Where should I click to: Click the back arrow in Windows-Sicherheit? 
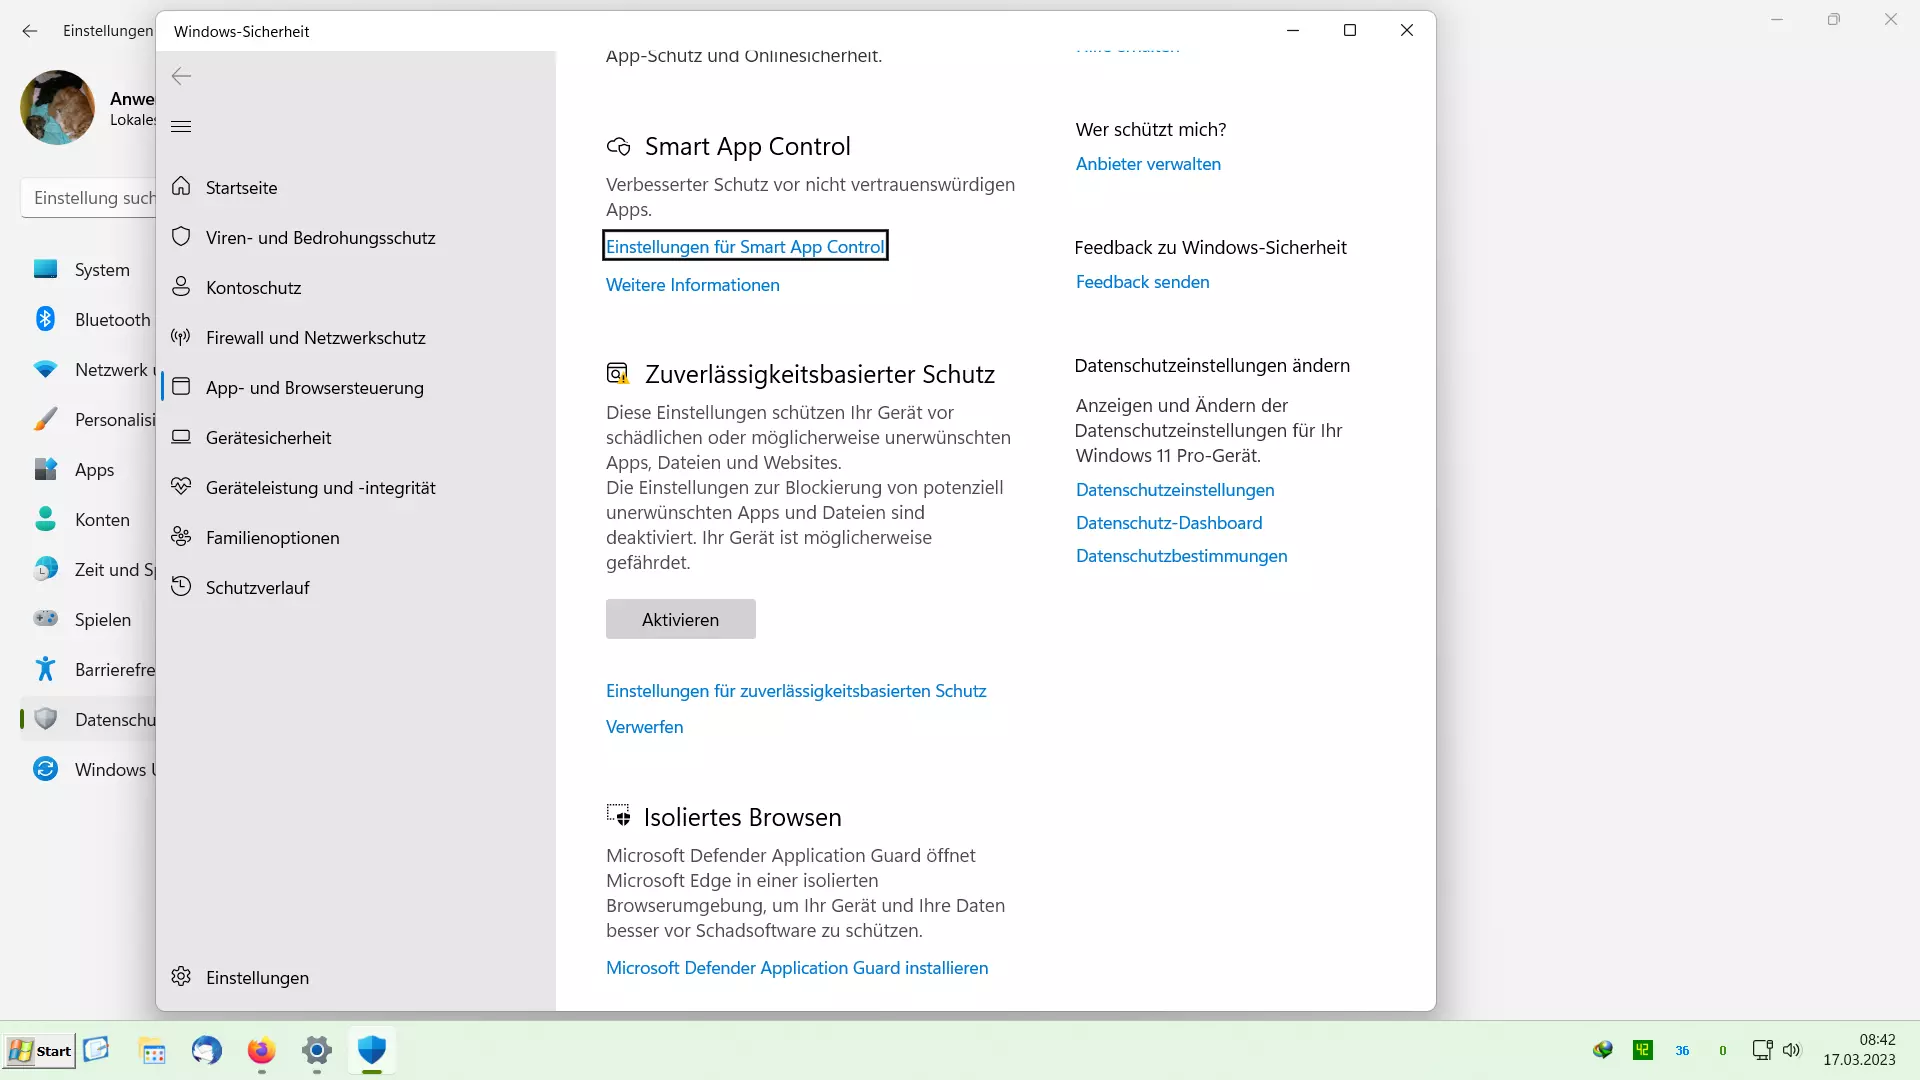click(181, 76)
